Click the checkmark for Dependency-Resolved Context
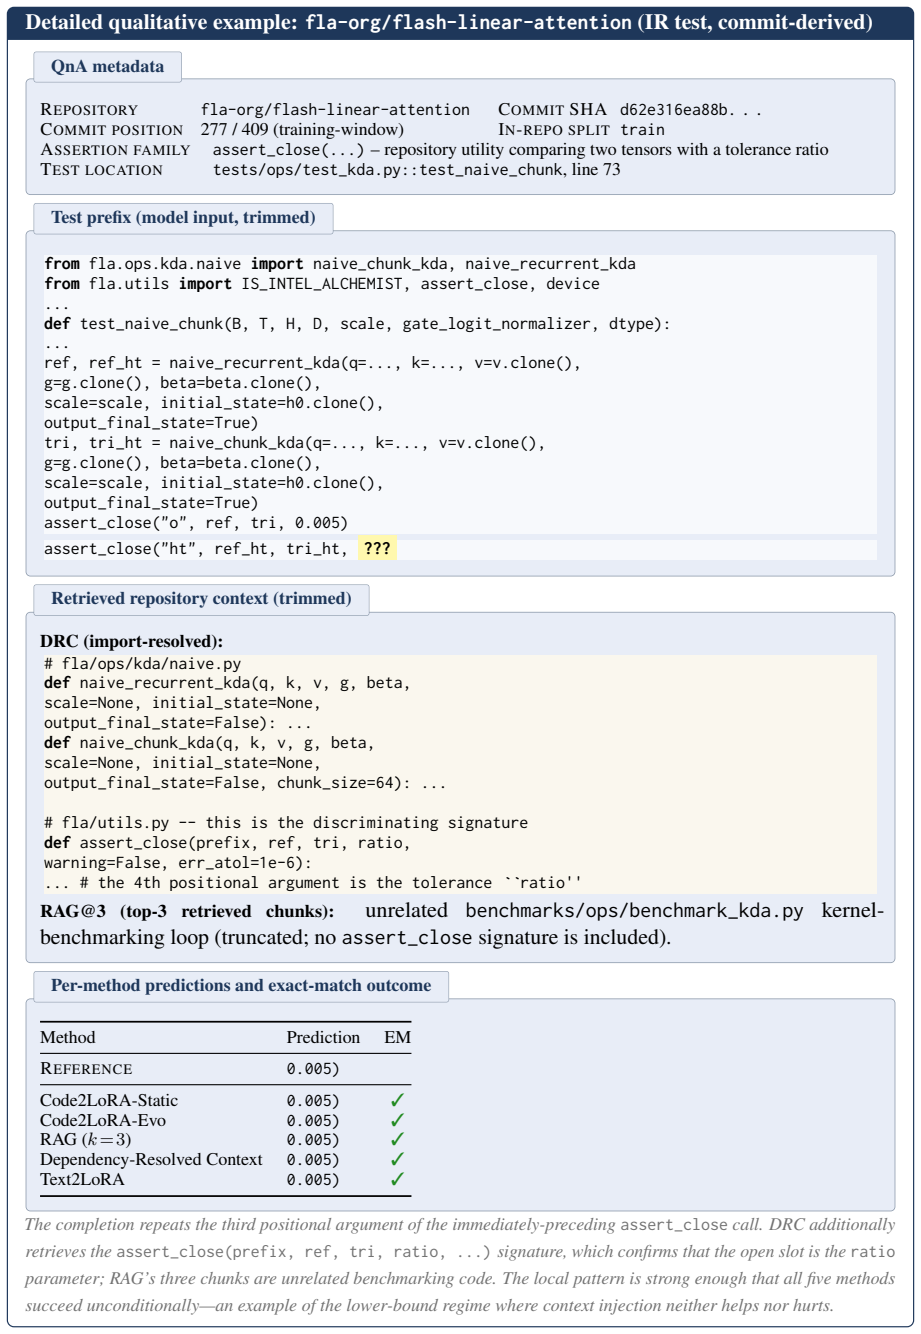Image resolution: width=921 pixels, height=1334 pixels. (x=397, y=1160)
